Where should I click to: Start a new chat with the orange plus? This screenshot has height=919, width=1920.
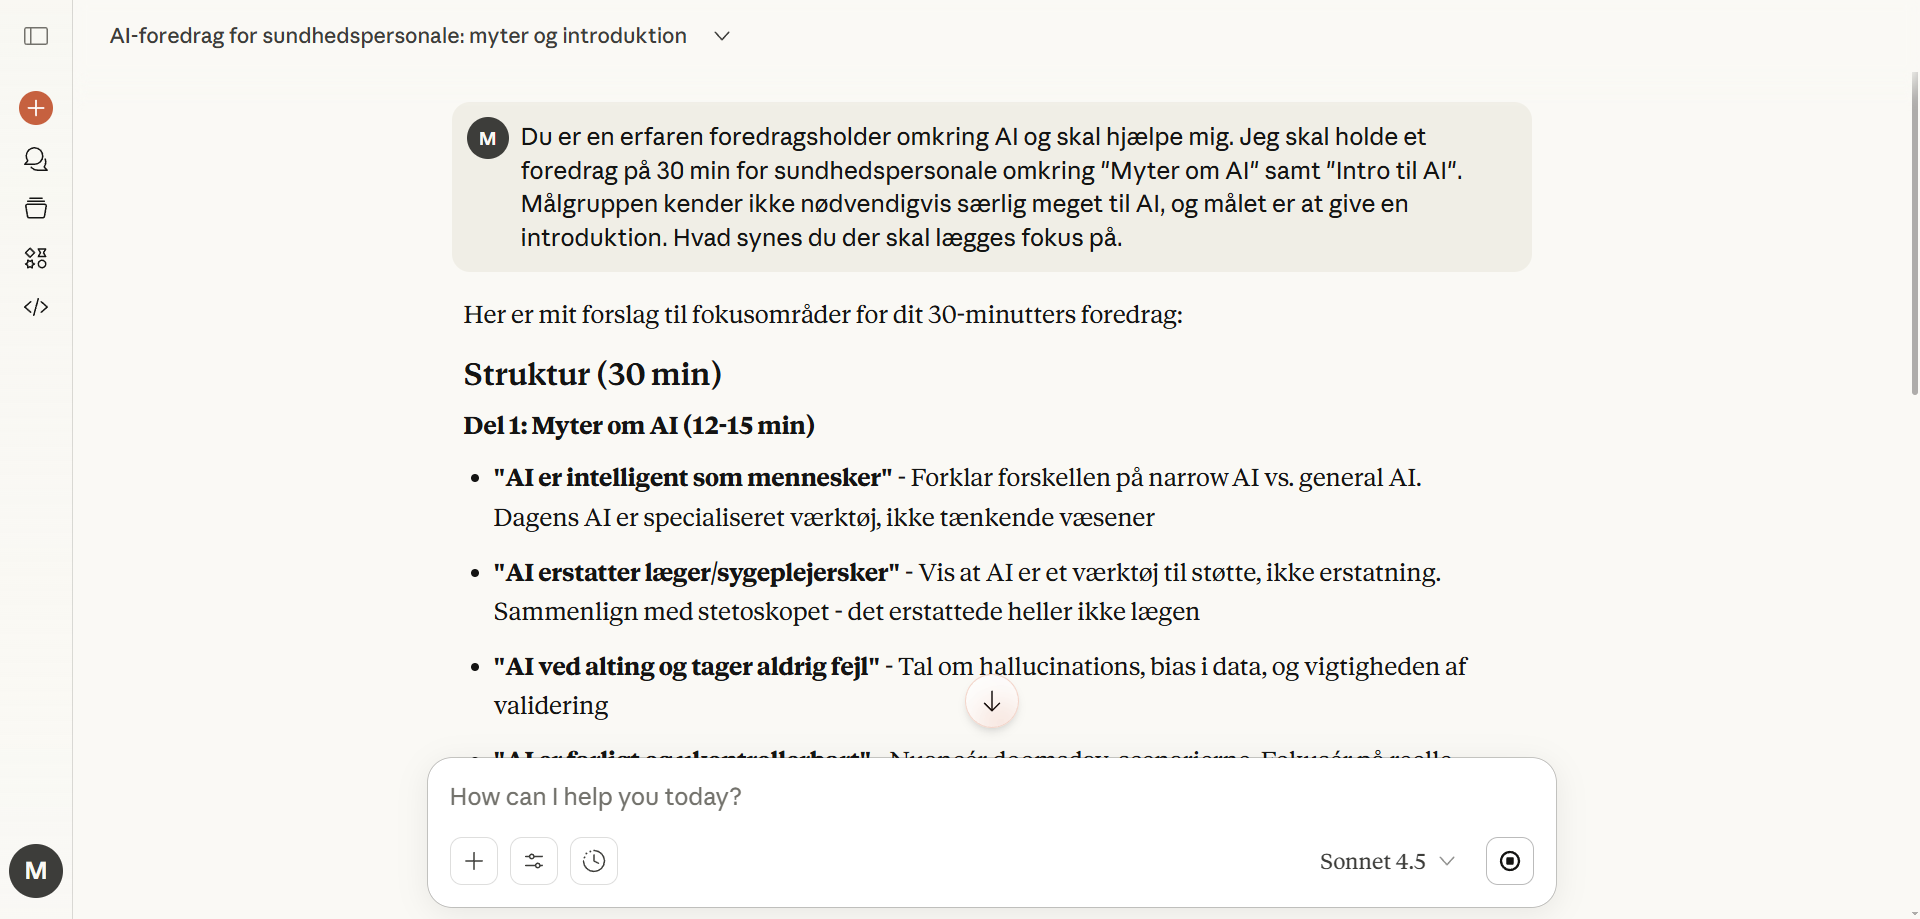[36, 108]
